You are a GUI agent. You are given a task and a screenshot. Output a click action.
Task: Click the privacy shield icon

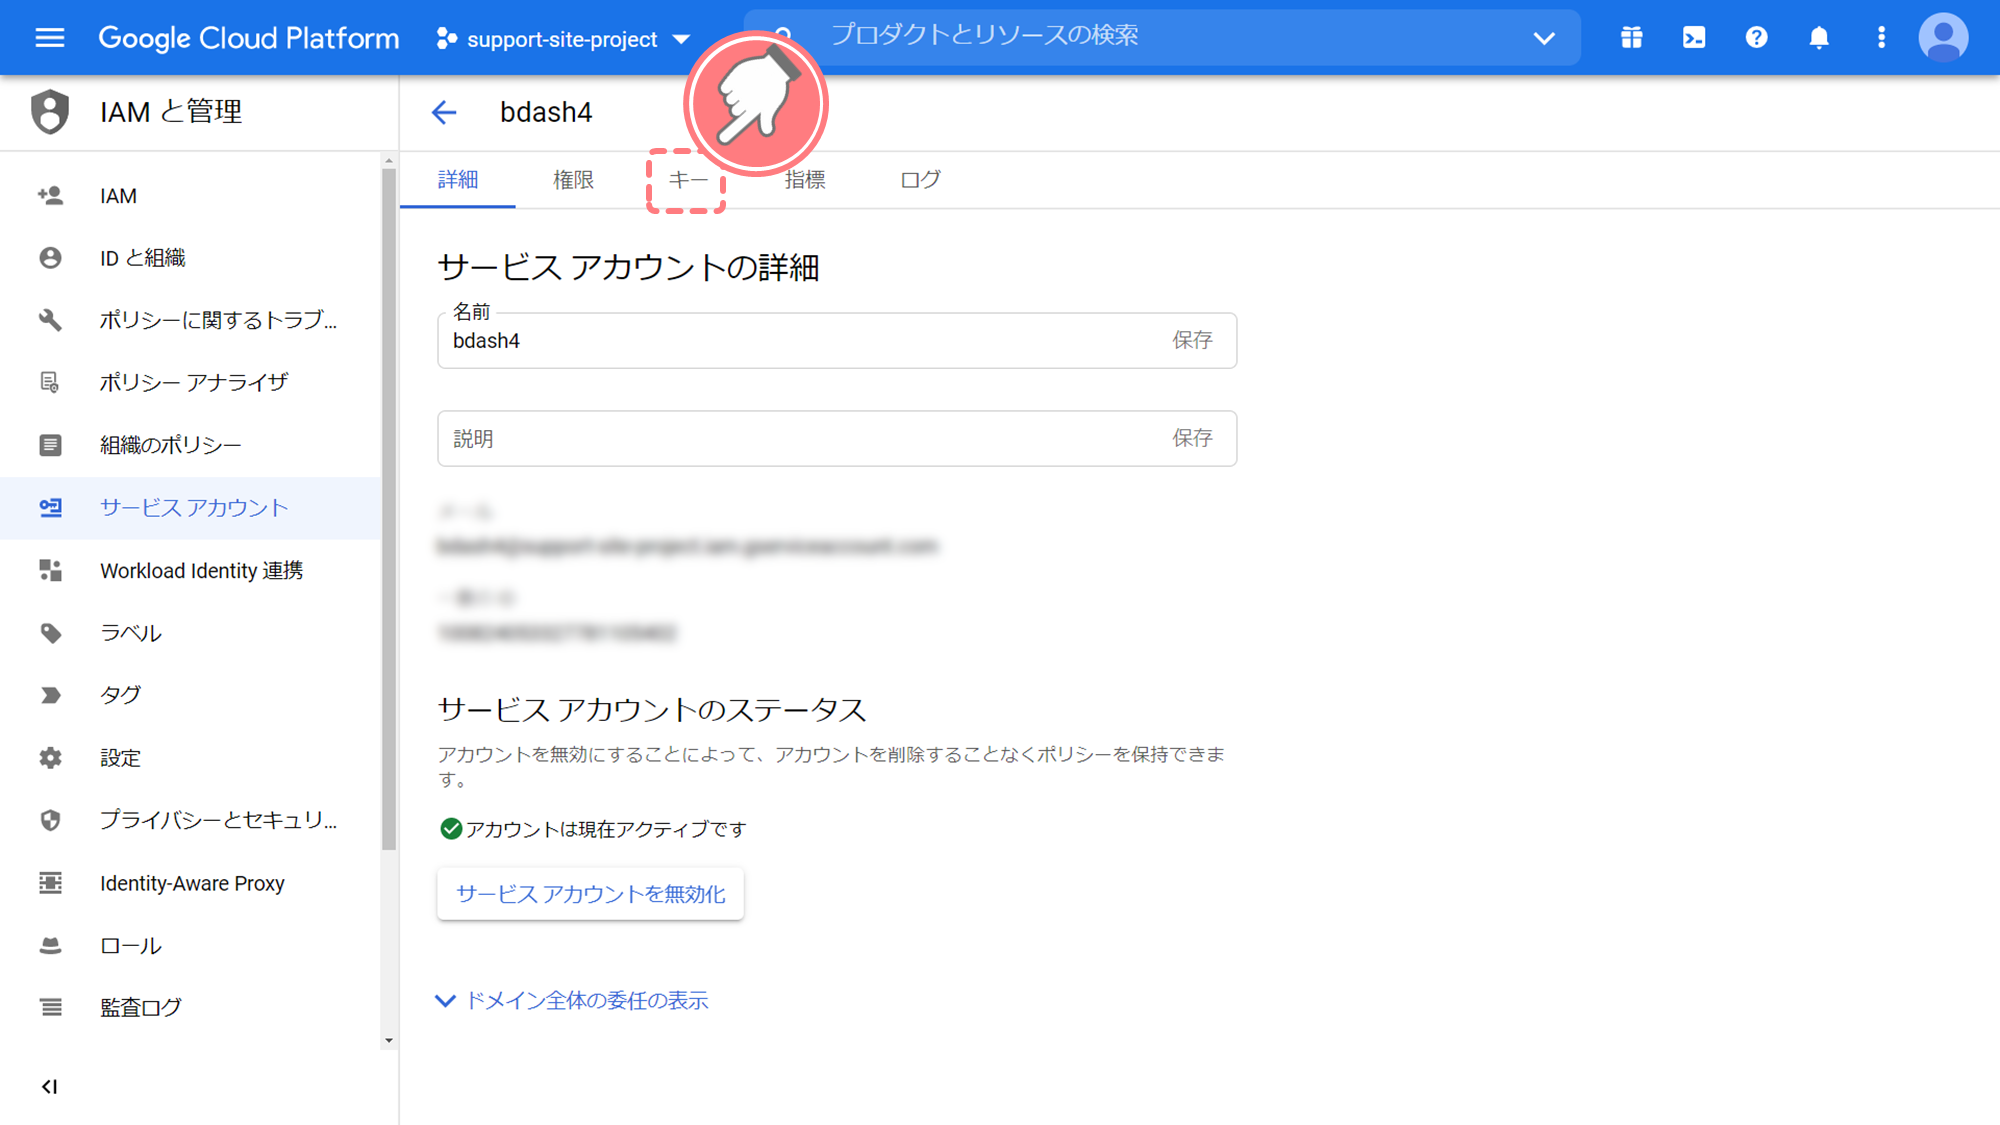[x=50, y=820]
